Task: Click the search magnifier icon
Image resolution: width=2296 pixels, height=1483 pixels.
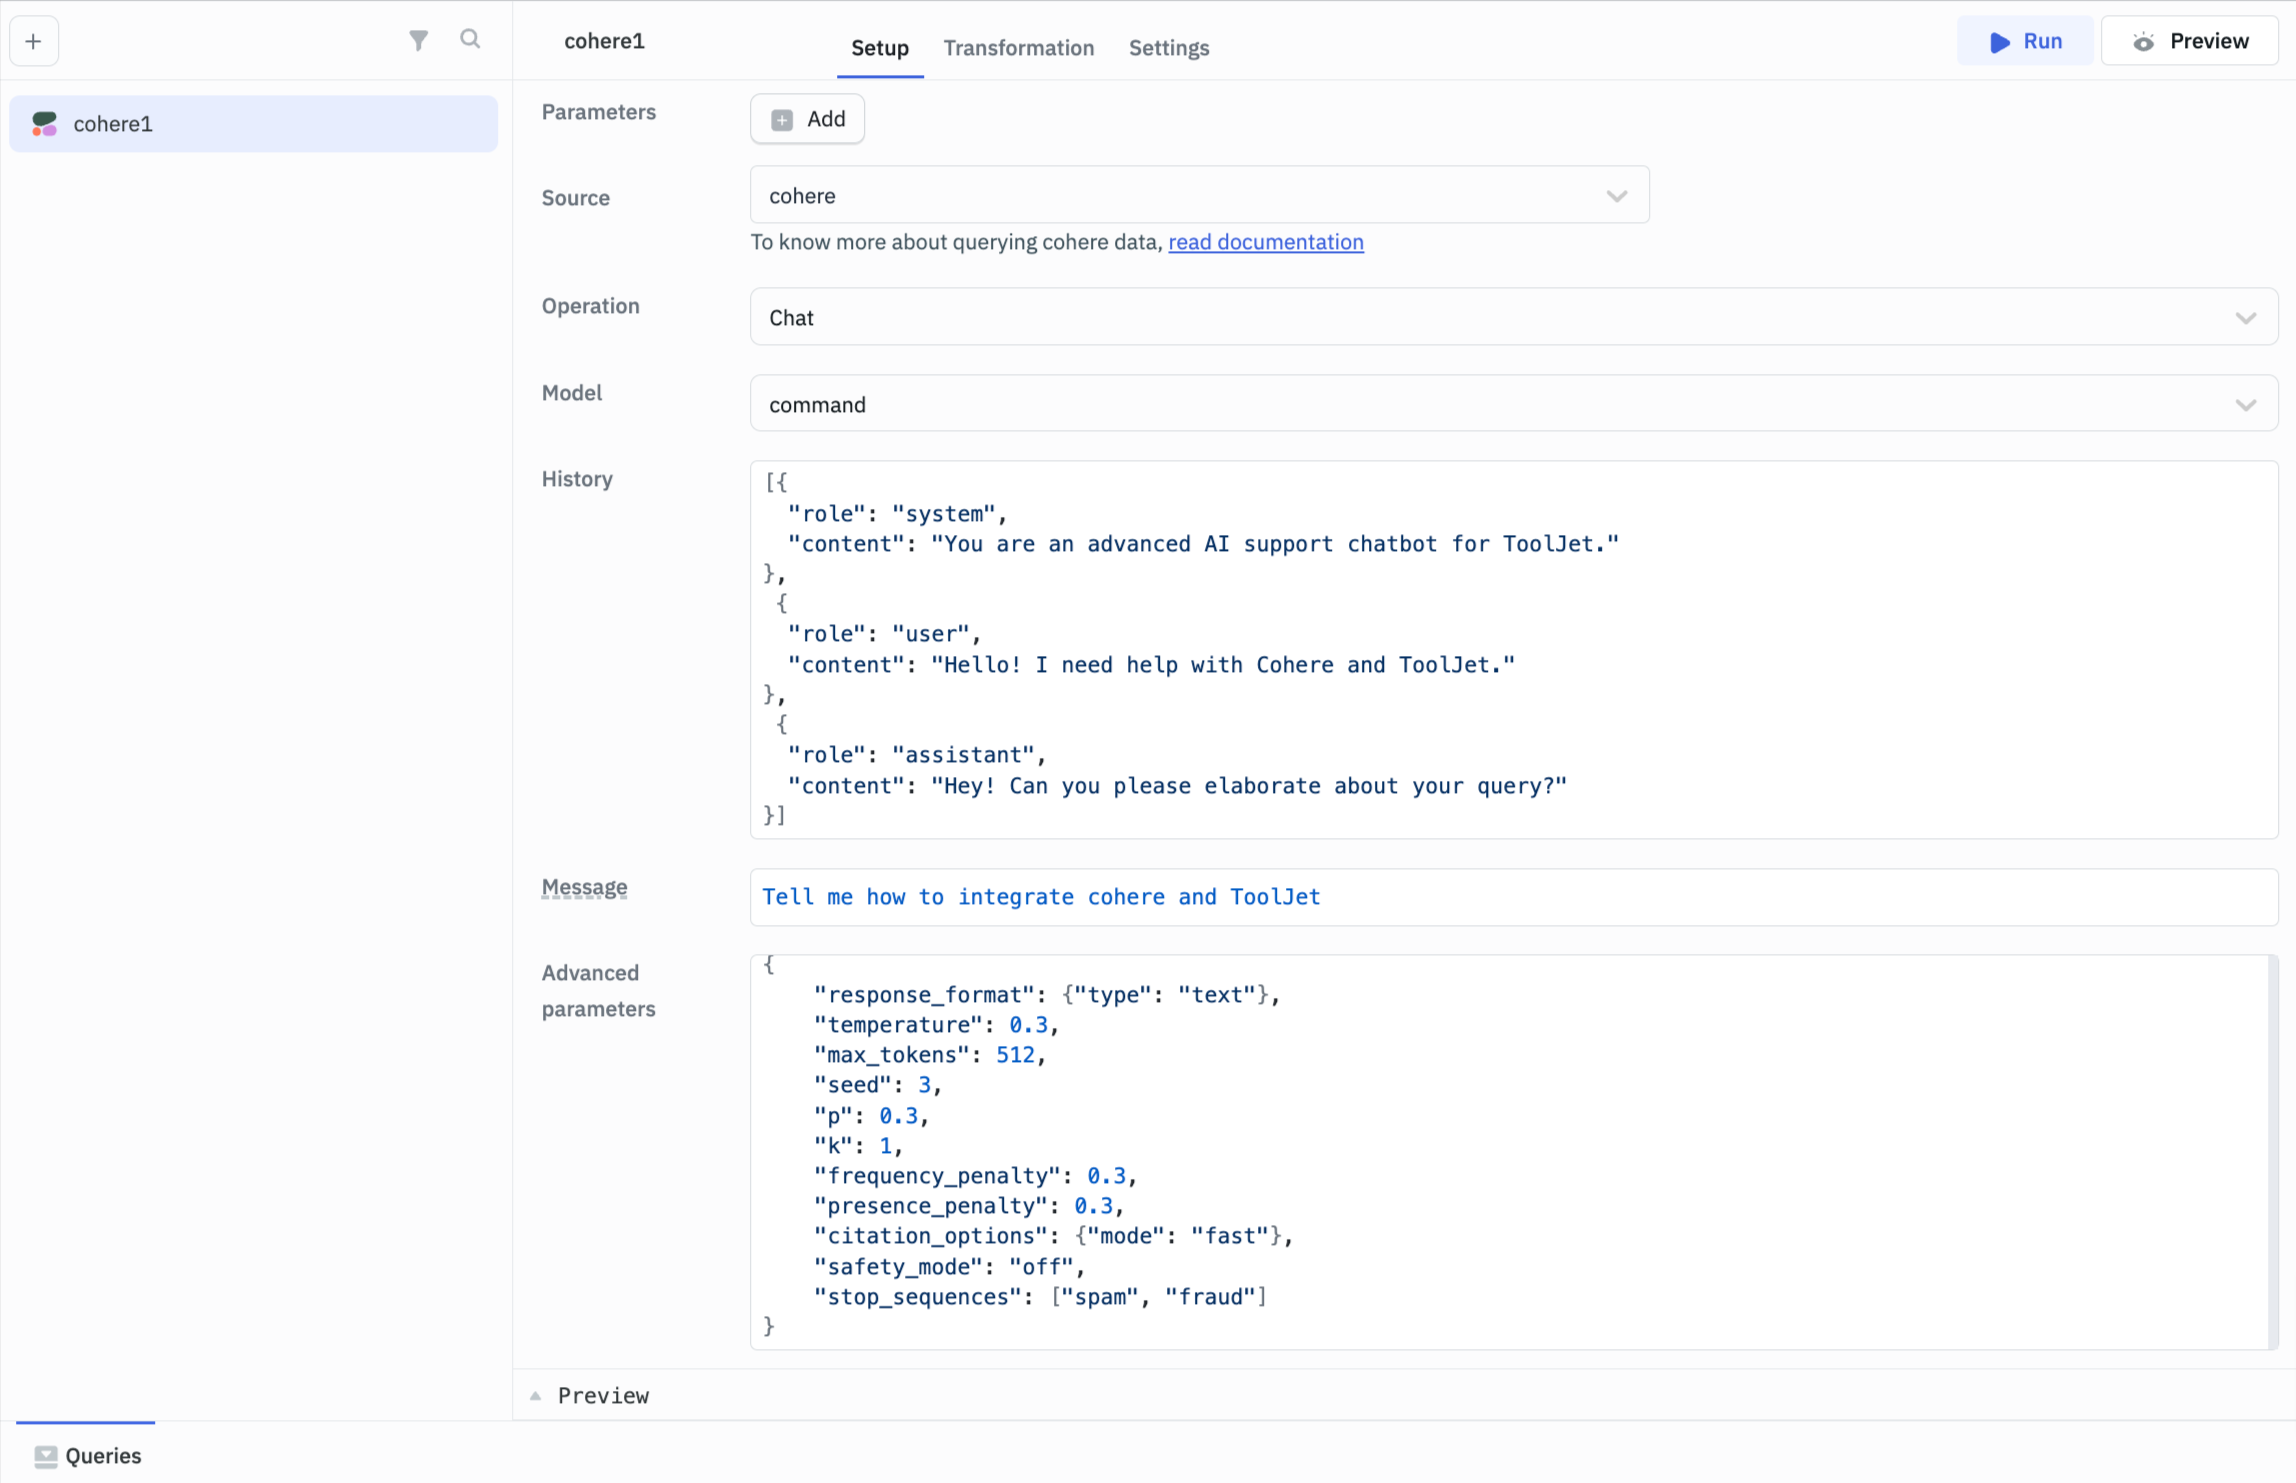Action: click(470, 39)
